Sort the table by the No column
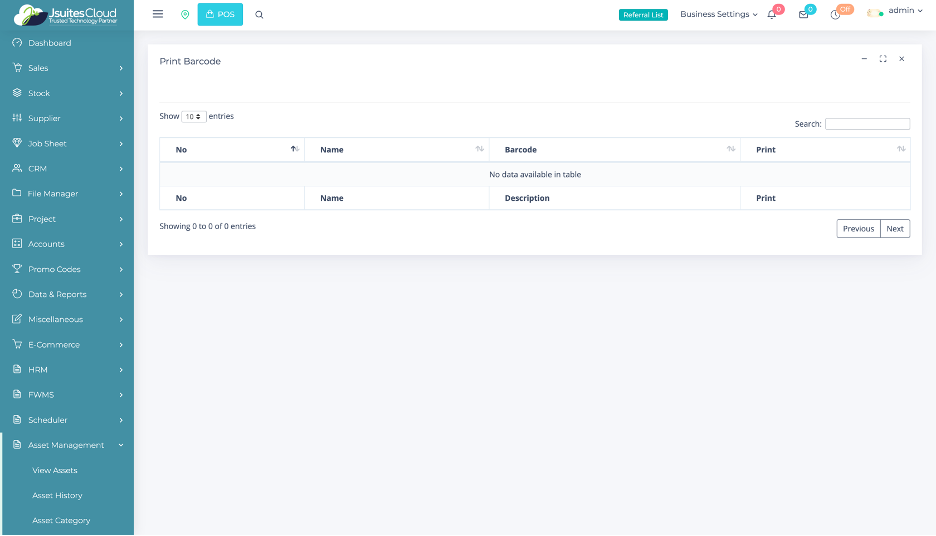936x536 pixels. tap(232, 149)
